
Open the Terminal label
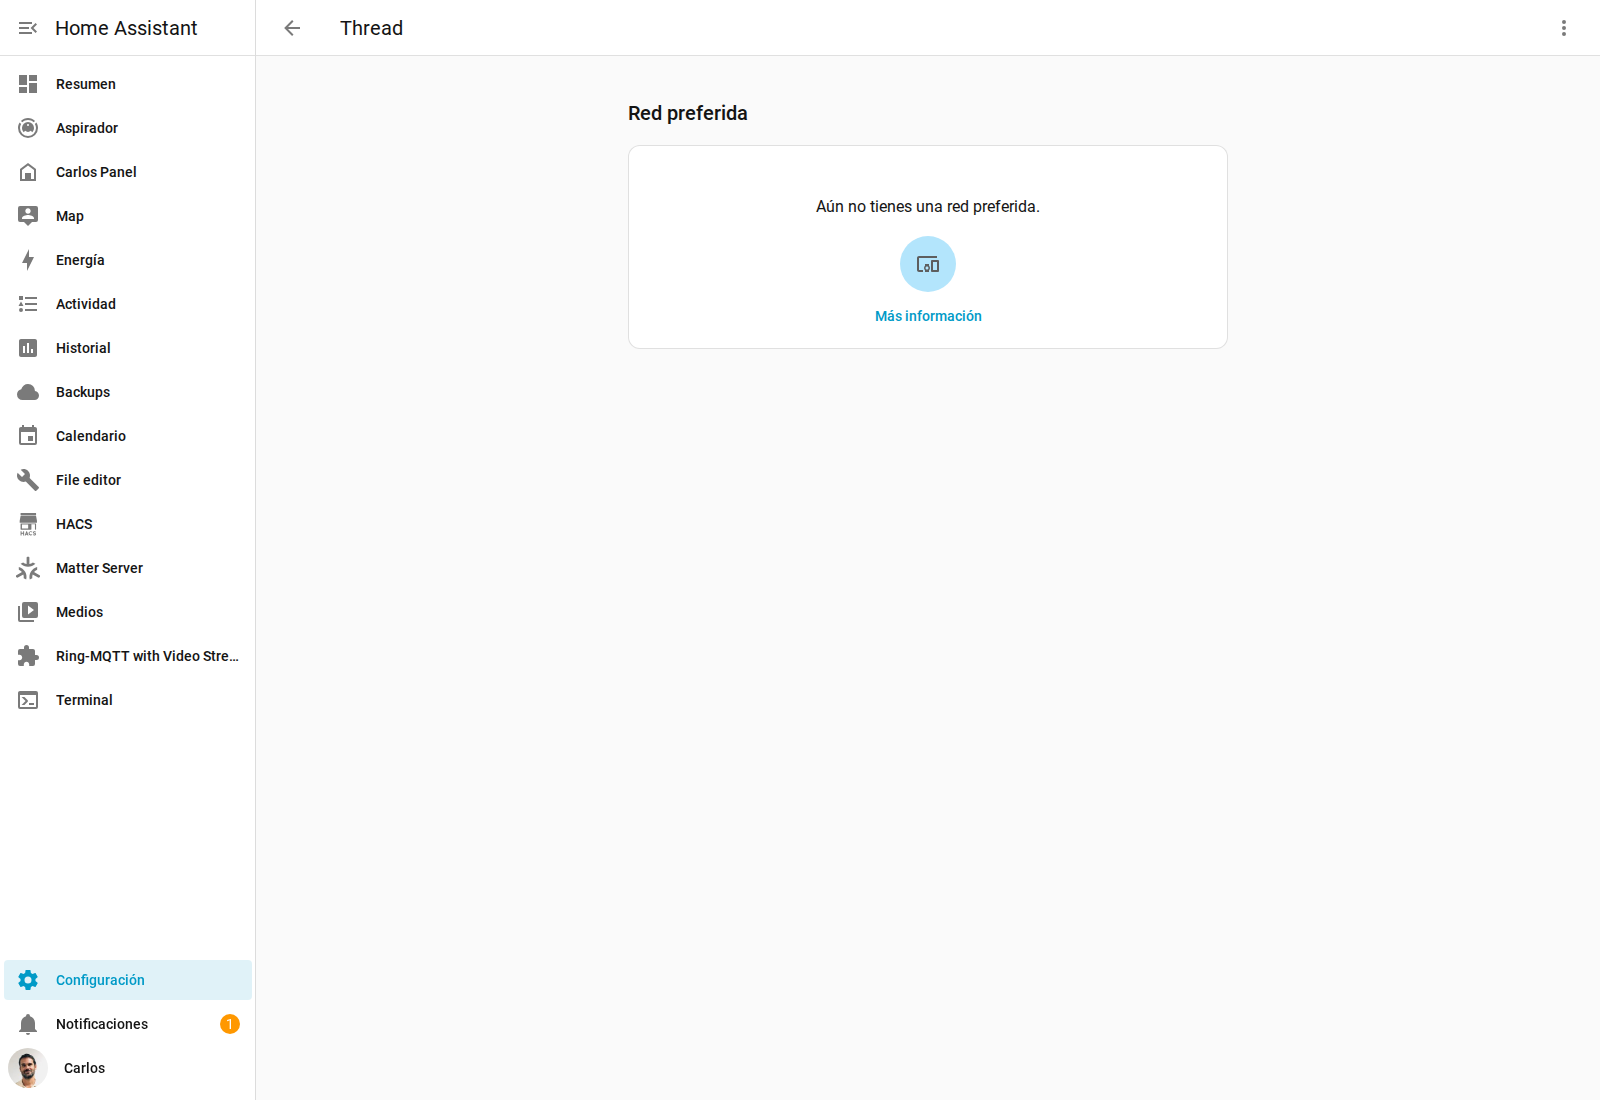(84, 700)
